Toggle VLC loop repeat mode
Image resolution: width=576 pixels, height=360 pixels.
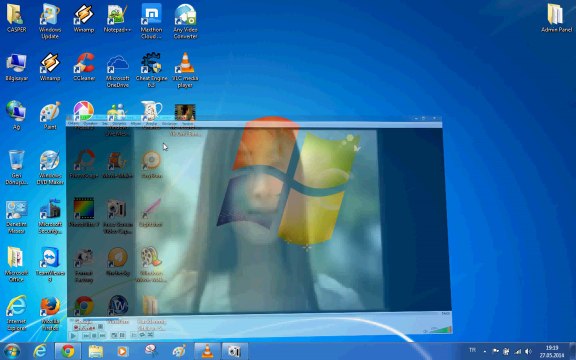(x=142, y=335)
